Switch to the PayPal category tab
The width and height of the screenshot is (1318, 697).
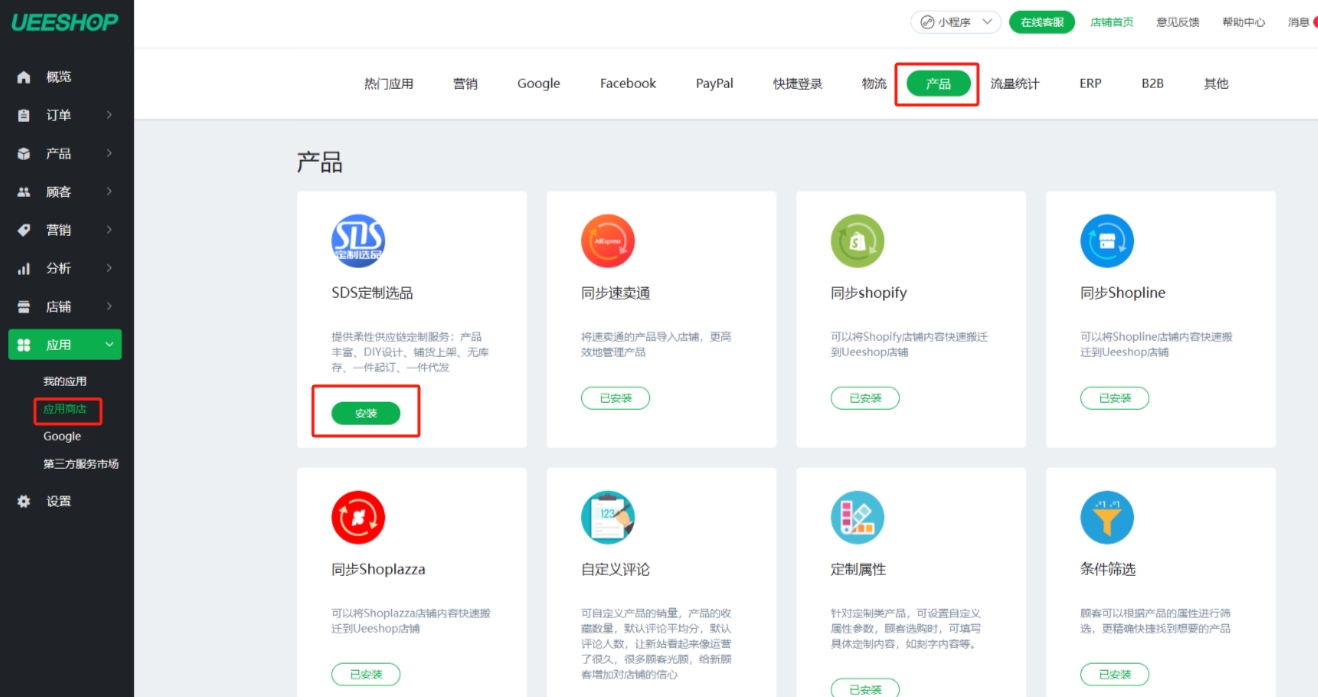pos(715,84)
